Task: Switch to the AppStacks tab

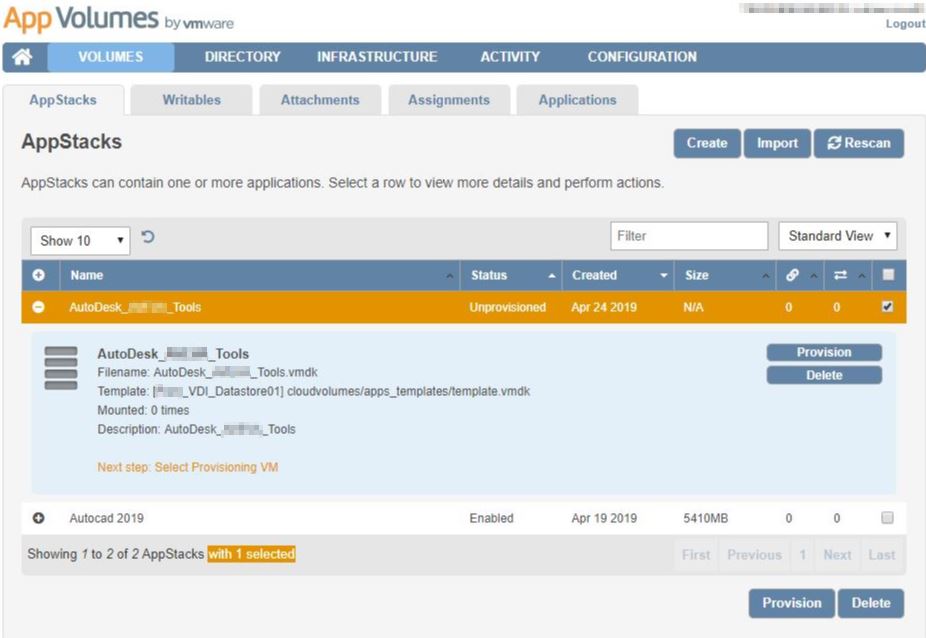Action: point(63,100)
